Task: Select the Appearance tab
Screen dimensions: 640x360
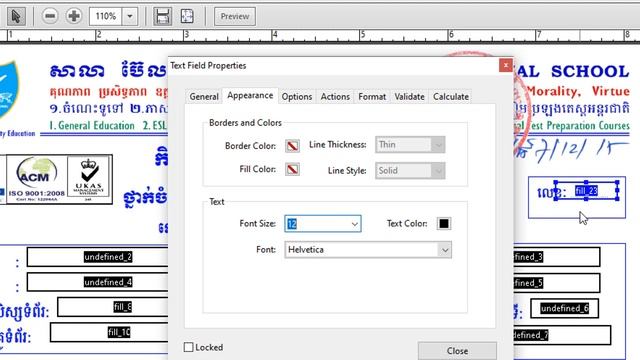Action: pos(250,96)
